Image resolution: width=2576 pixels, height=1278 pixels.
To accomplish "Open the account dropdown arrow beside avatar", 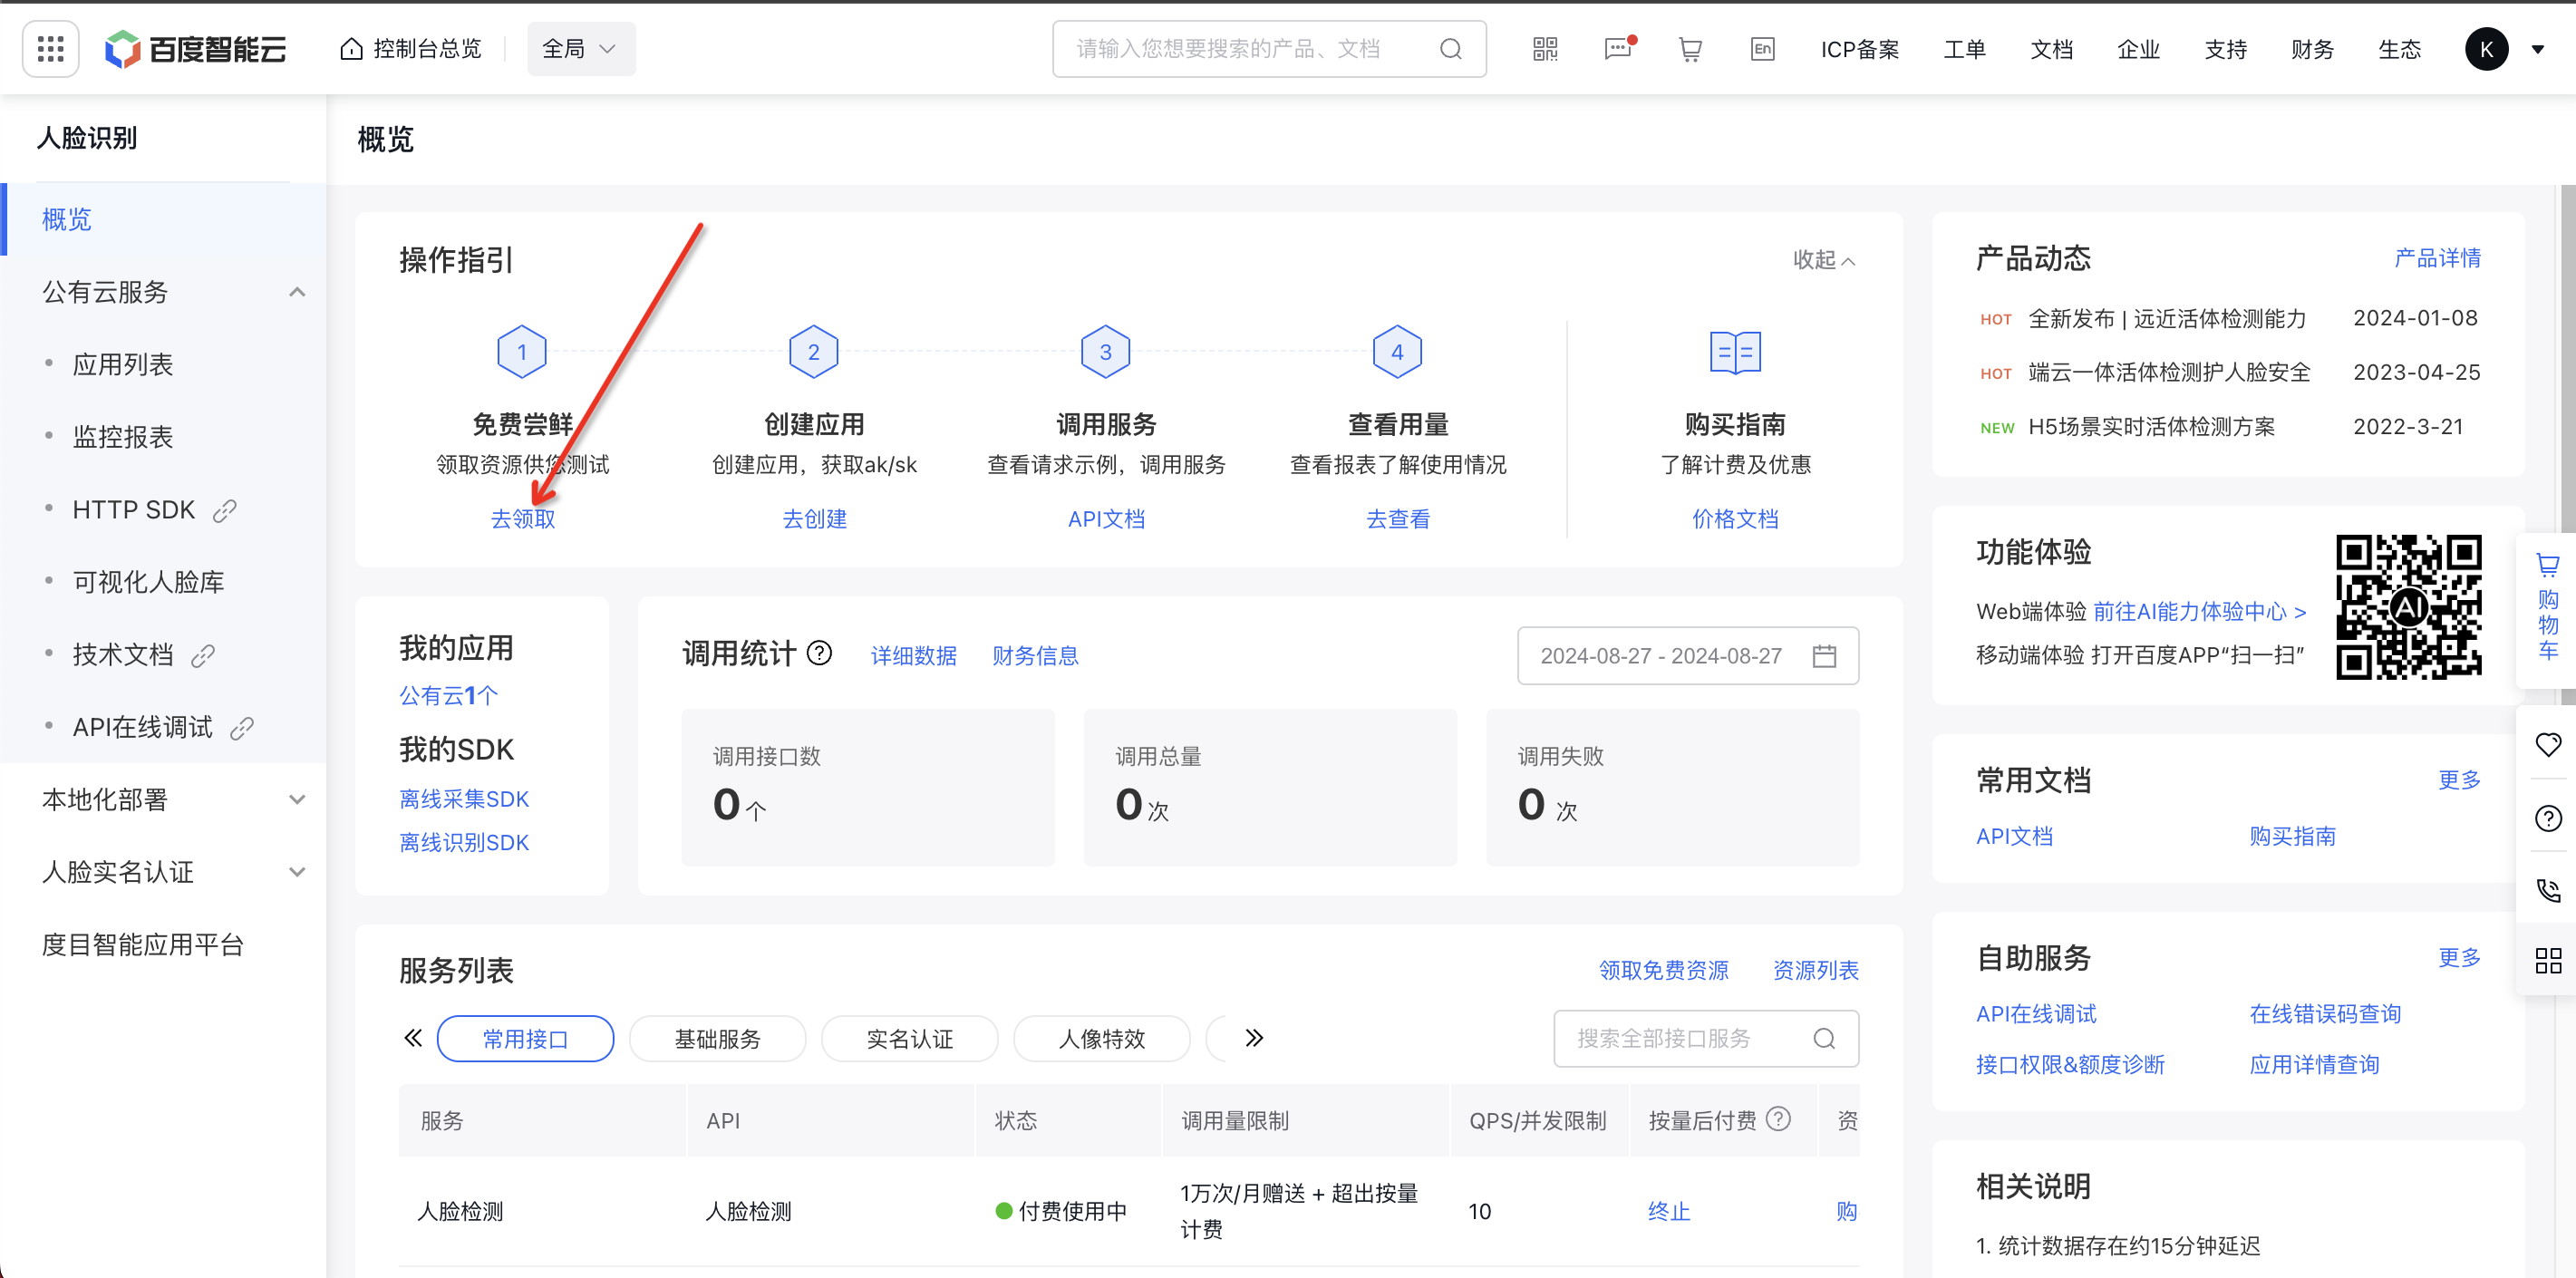I will (x=2537, y=49).
